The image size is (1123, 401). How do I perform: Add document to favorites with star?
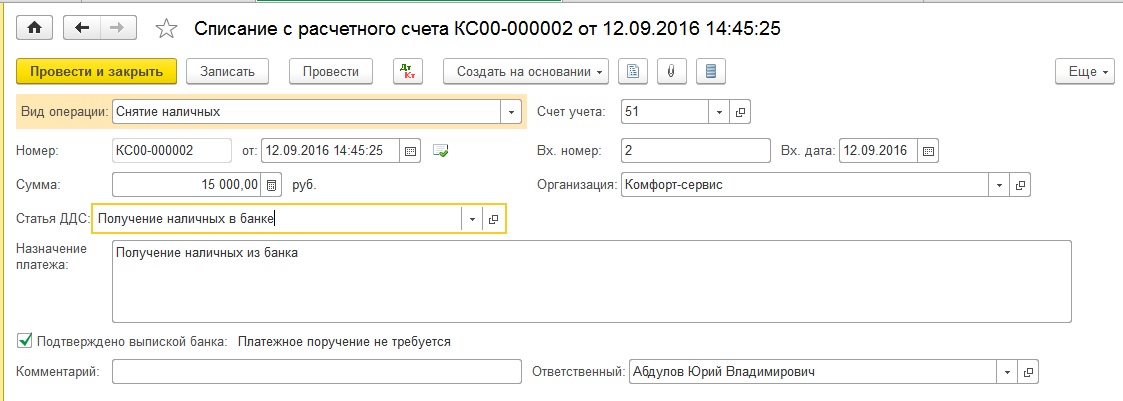(168, 29)
